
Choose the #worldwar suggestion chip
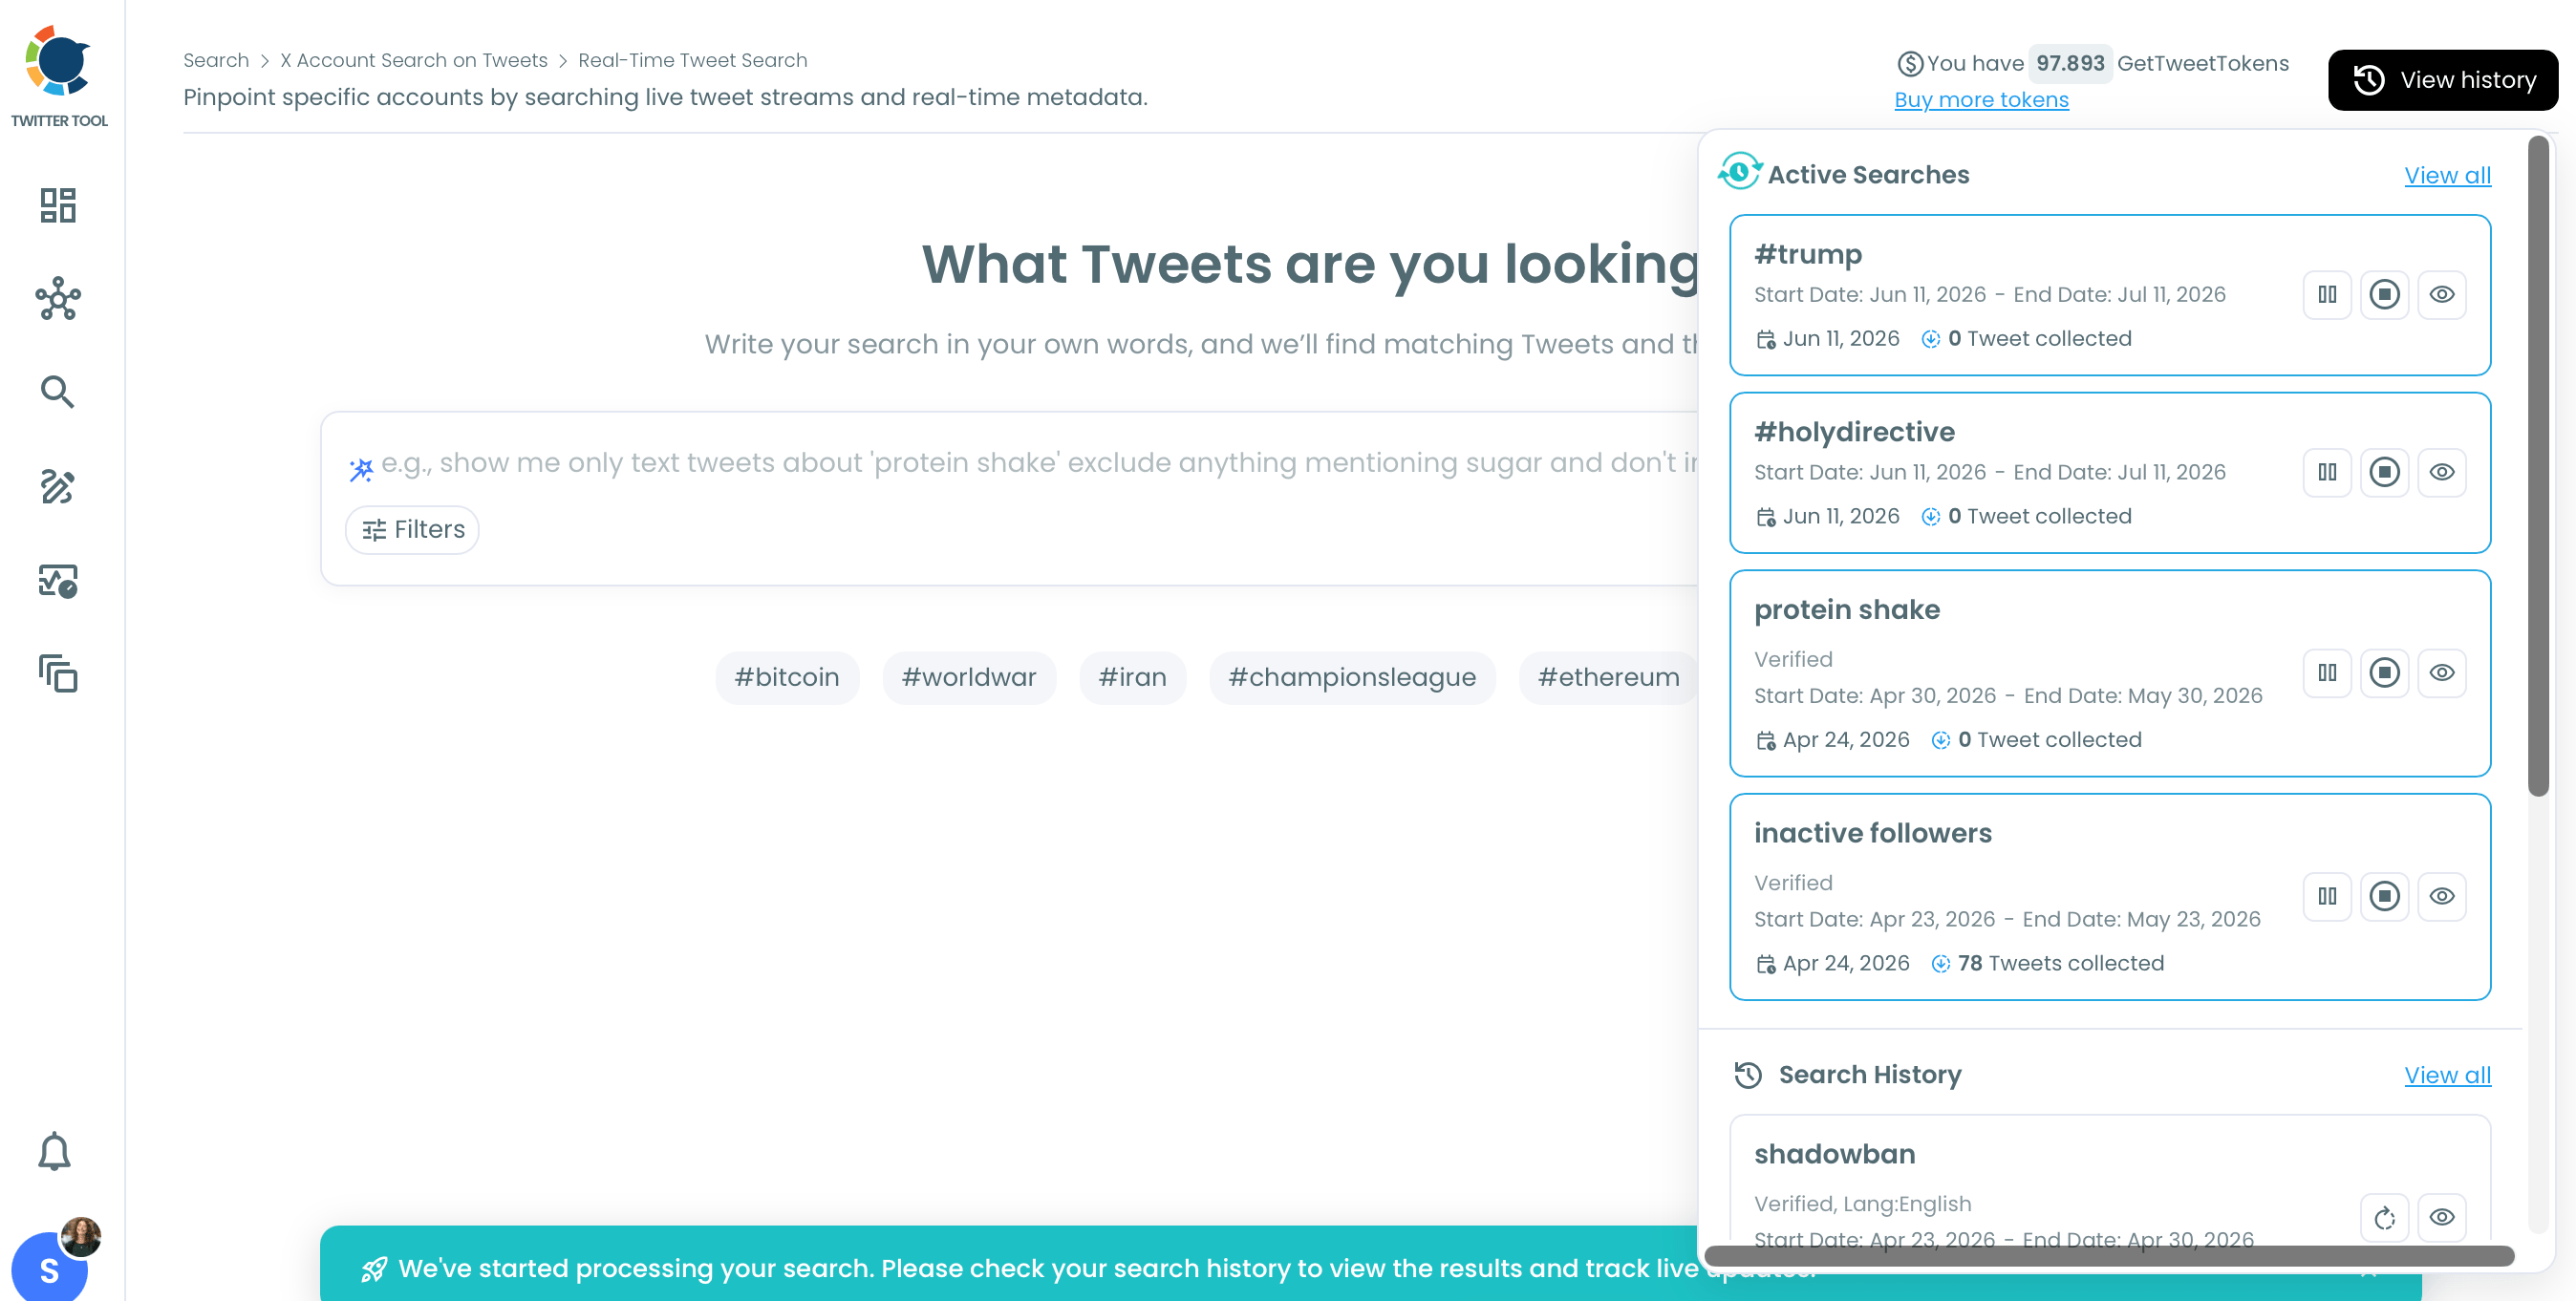969,677
